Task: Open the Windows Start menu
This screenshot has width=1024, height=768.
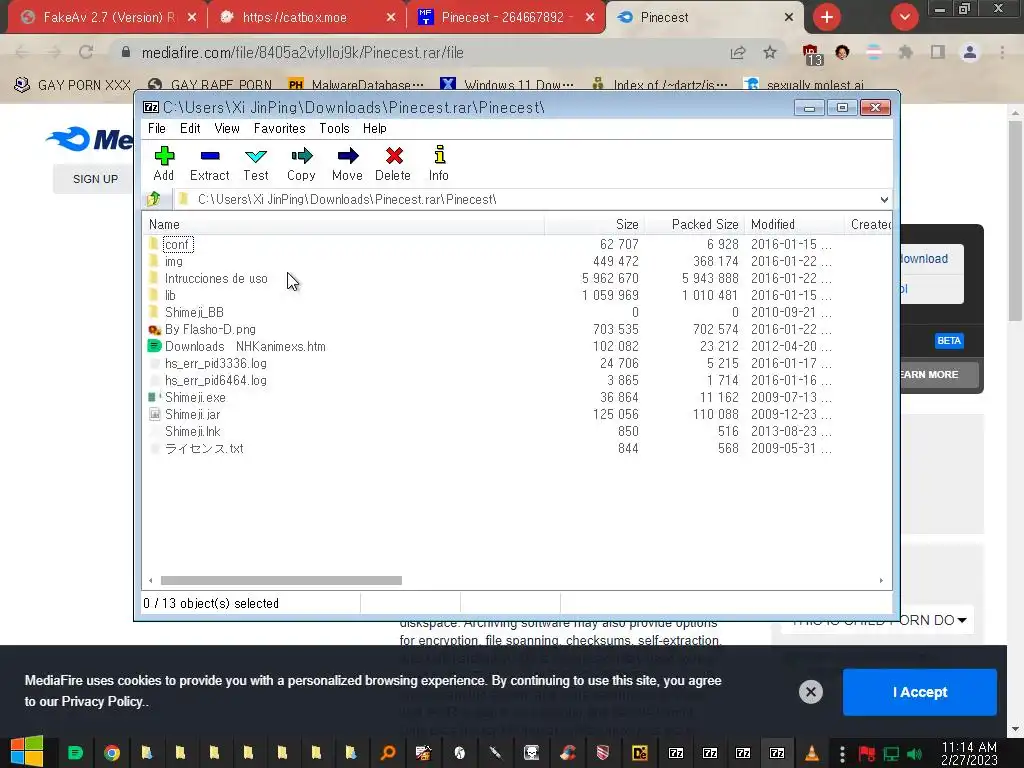Action: (27, 752)
